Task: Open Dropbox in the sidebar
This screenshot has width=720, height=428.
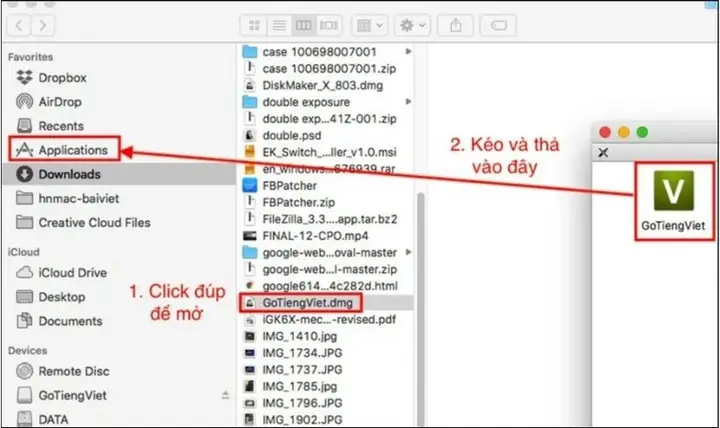Action: click(62, 78)
